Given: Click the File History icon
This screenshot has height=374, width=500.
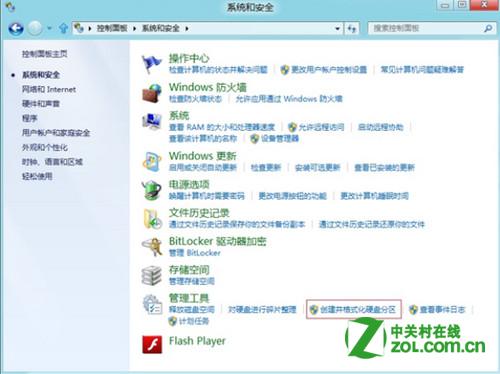Looking at the screenshot, I should pyautogui.click(x=152, y=219).
